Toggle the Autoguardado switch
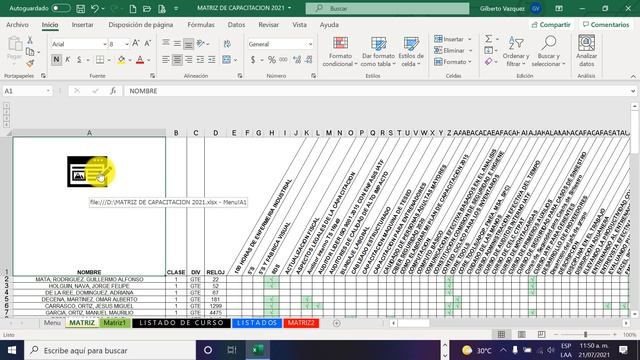Screen dimensions: 640x360 point(60,8)
